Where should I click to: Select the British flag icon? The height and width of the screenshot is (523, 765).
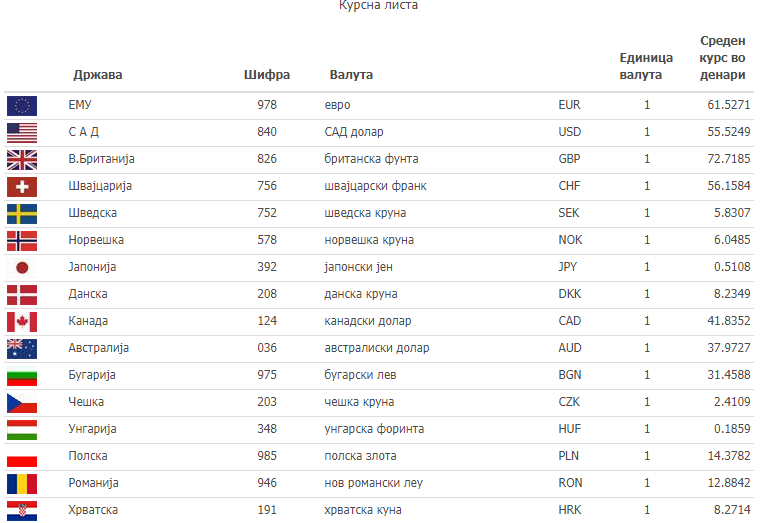click(22, 160)
